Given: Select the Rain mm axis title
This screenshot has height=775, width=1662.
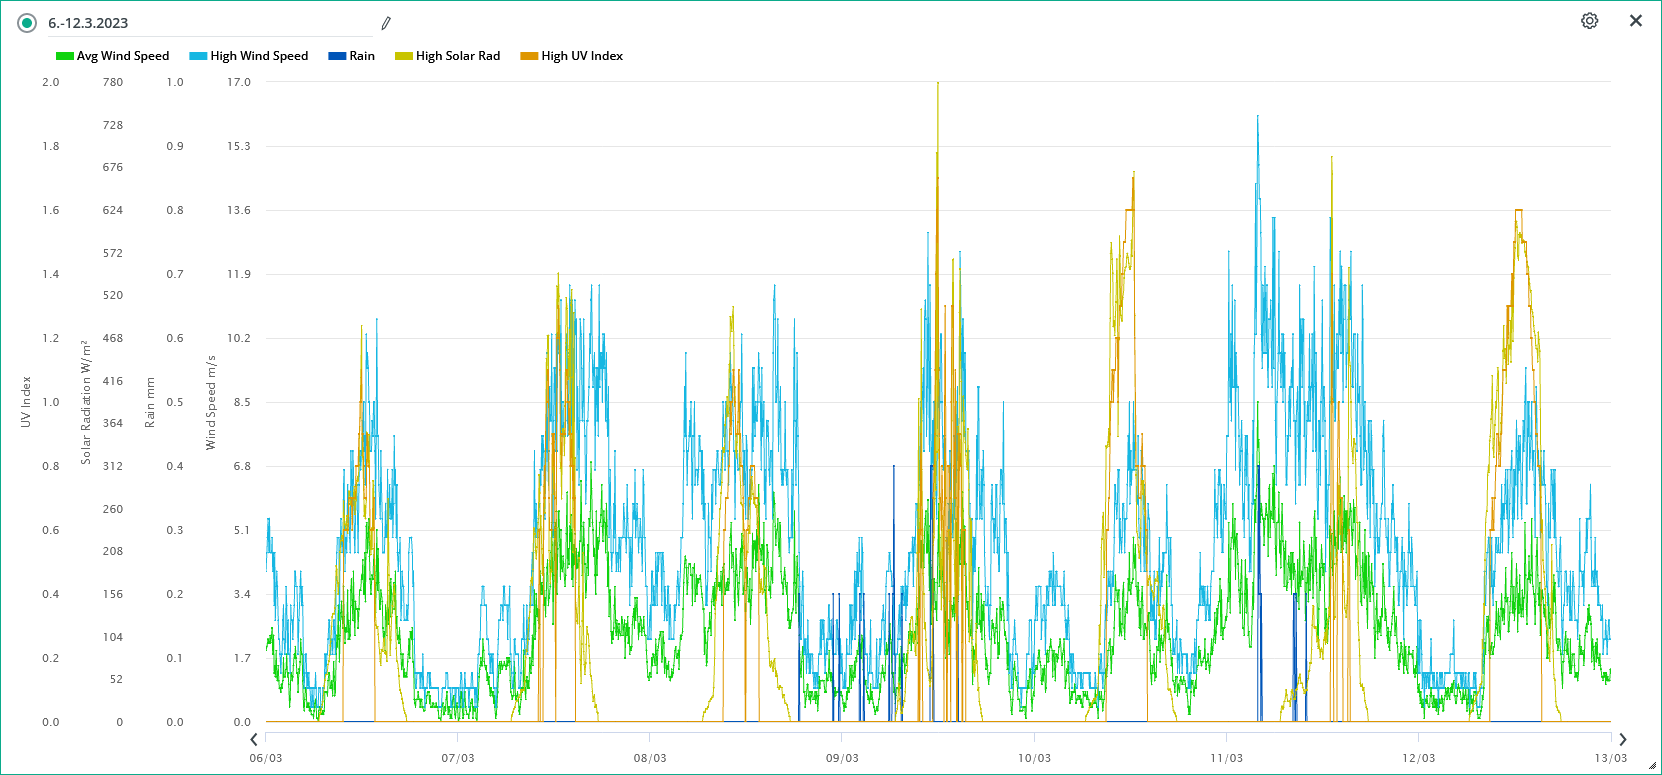Looking at the screenshot, I should pyautogui.click(x=150, y=402).
